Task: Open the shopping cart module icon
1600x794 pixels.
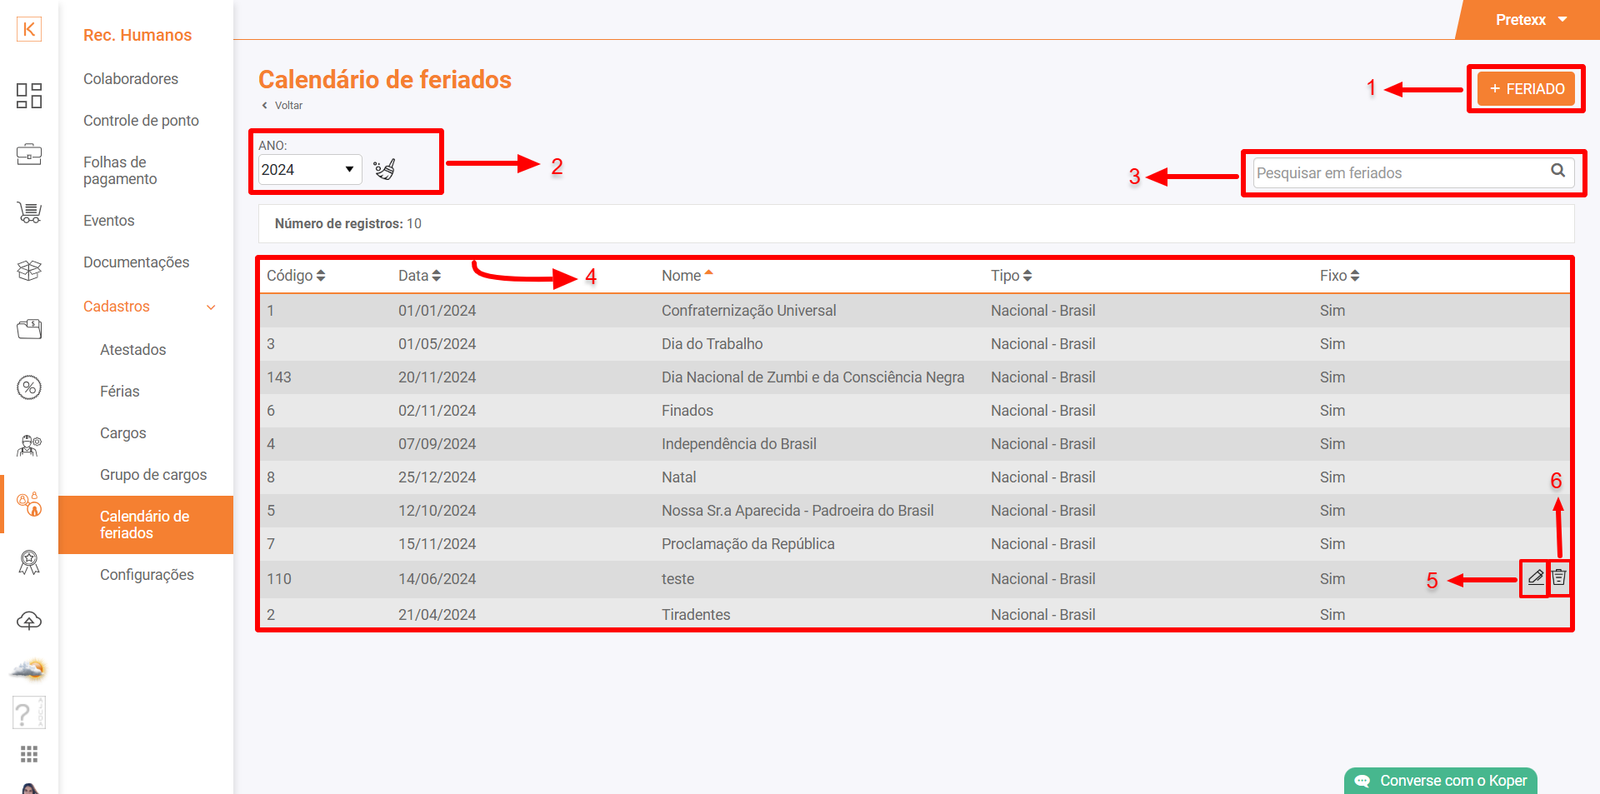Action: coord(29,212)
